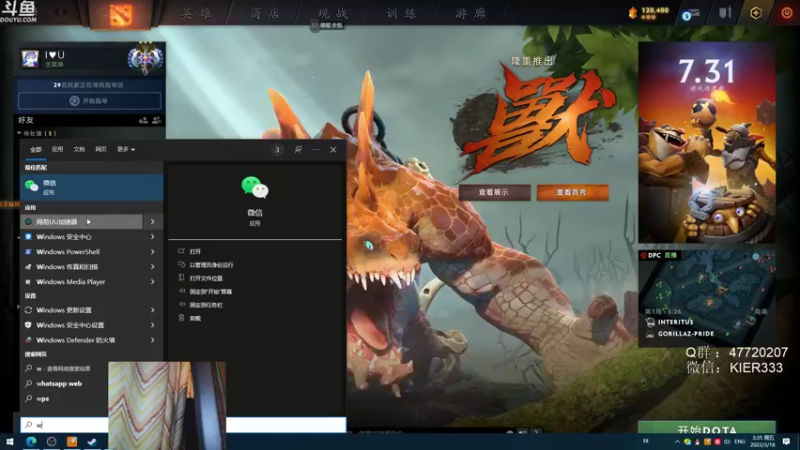800x450 pixels.
Task: Click the back/forward arrows beside the Dota logo
Action: 60,11
